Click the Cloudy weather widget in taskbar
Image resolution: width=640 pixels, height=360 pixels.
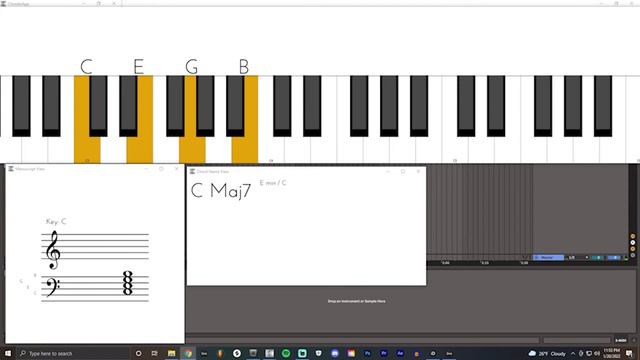(547, 353)
